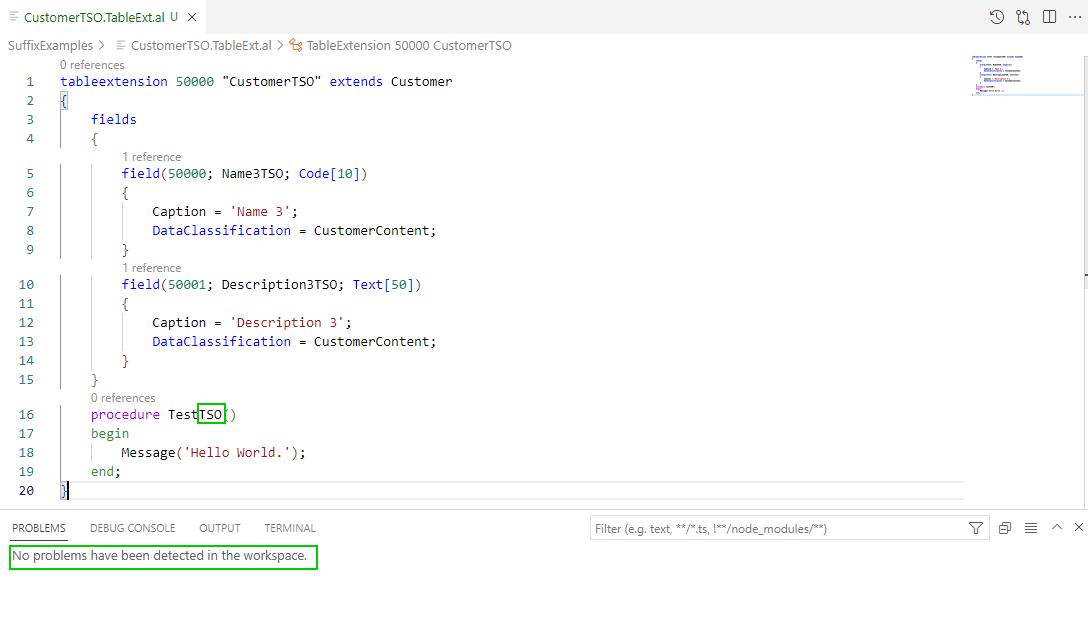This screenshot has width=1088, height=622.
Task: Split the editor to the right
Action: coord(1049,17)
